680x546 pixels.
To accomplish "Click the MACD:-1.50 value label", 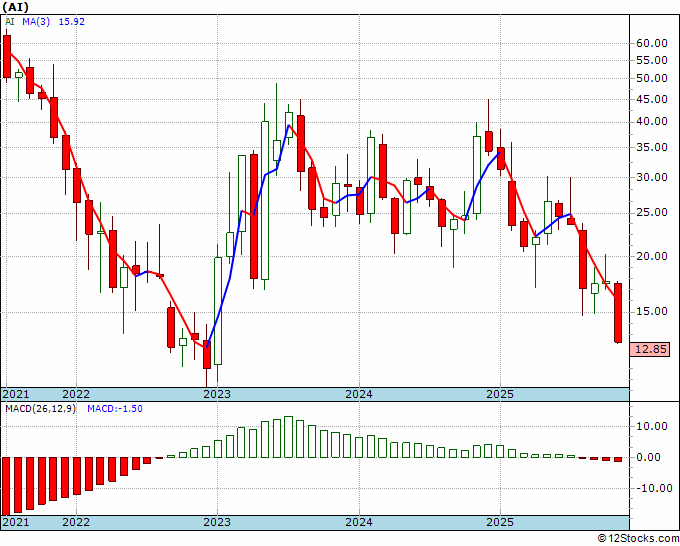I will pyautogui.click(x=115, y=409).
